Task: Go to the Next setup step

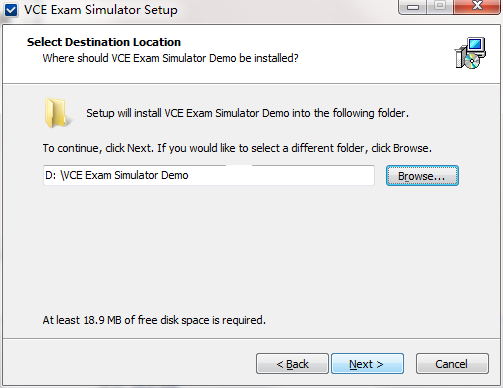Action: [x=367, y=364]
